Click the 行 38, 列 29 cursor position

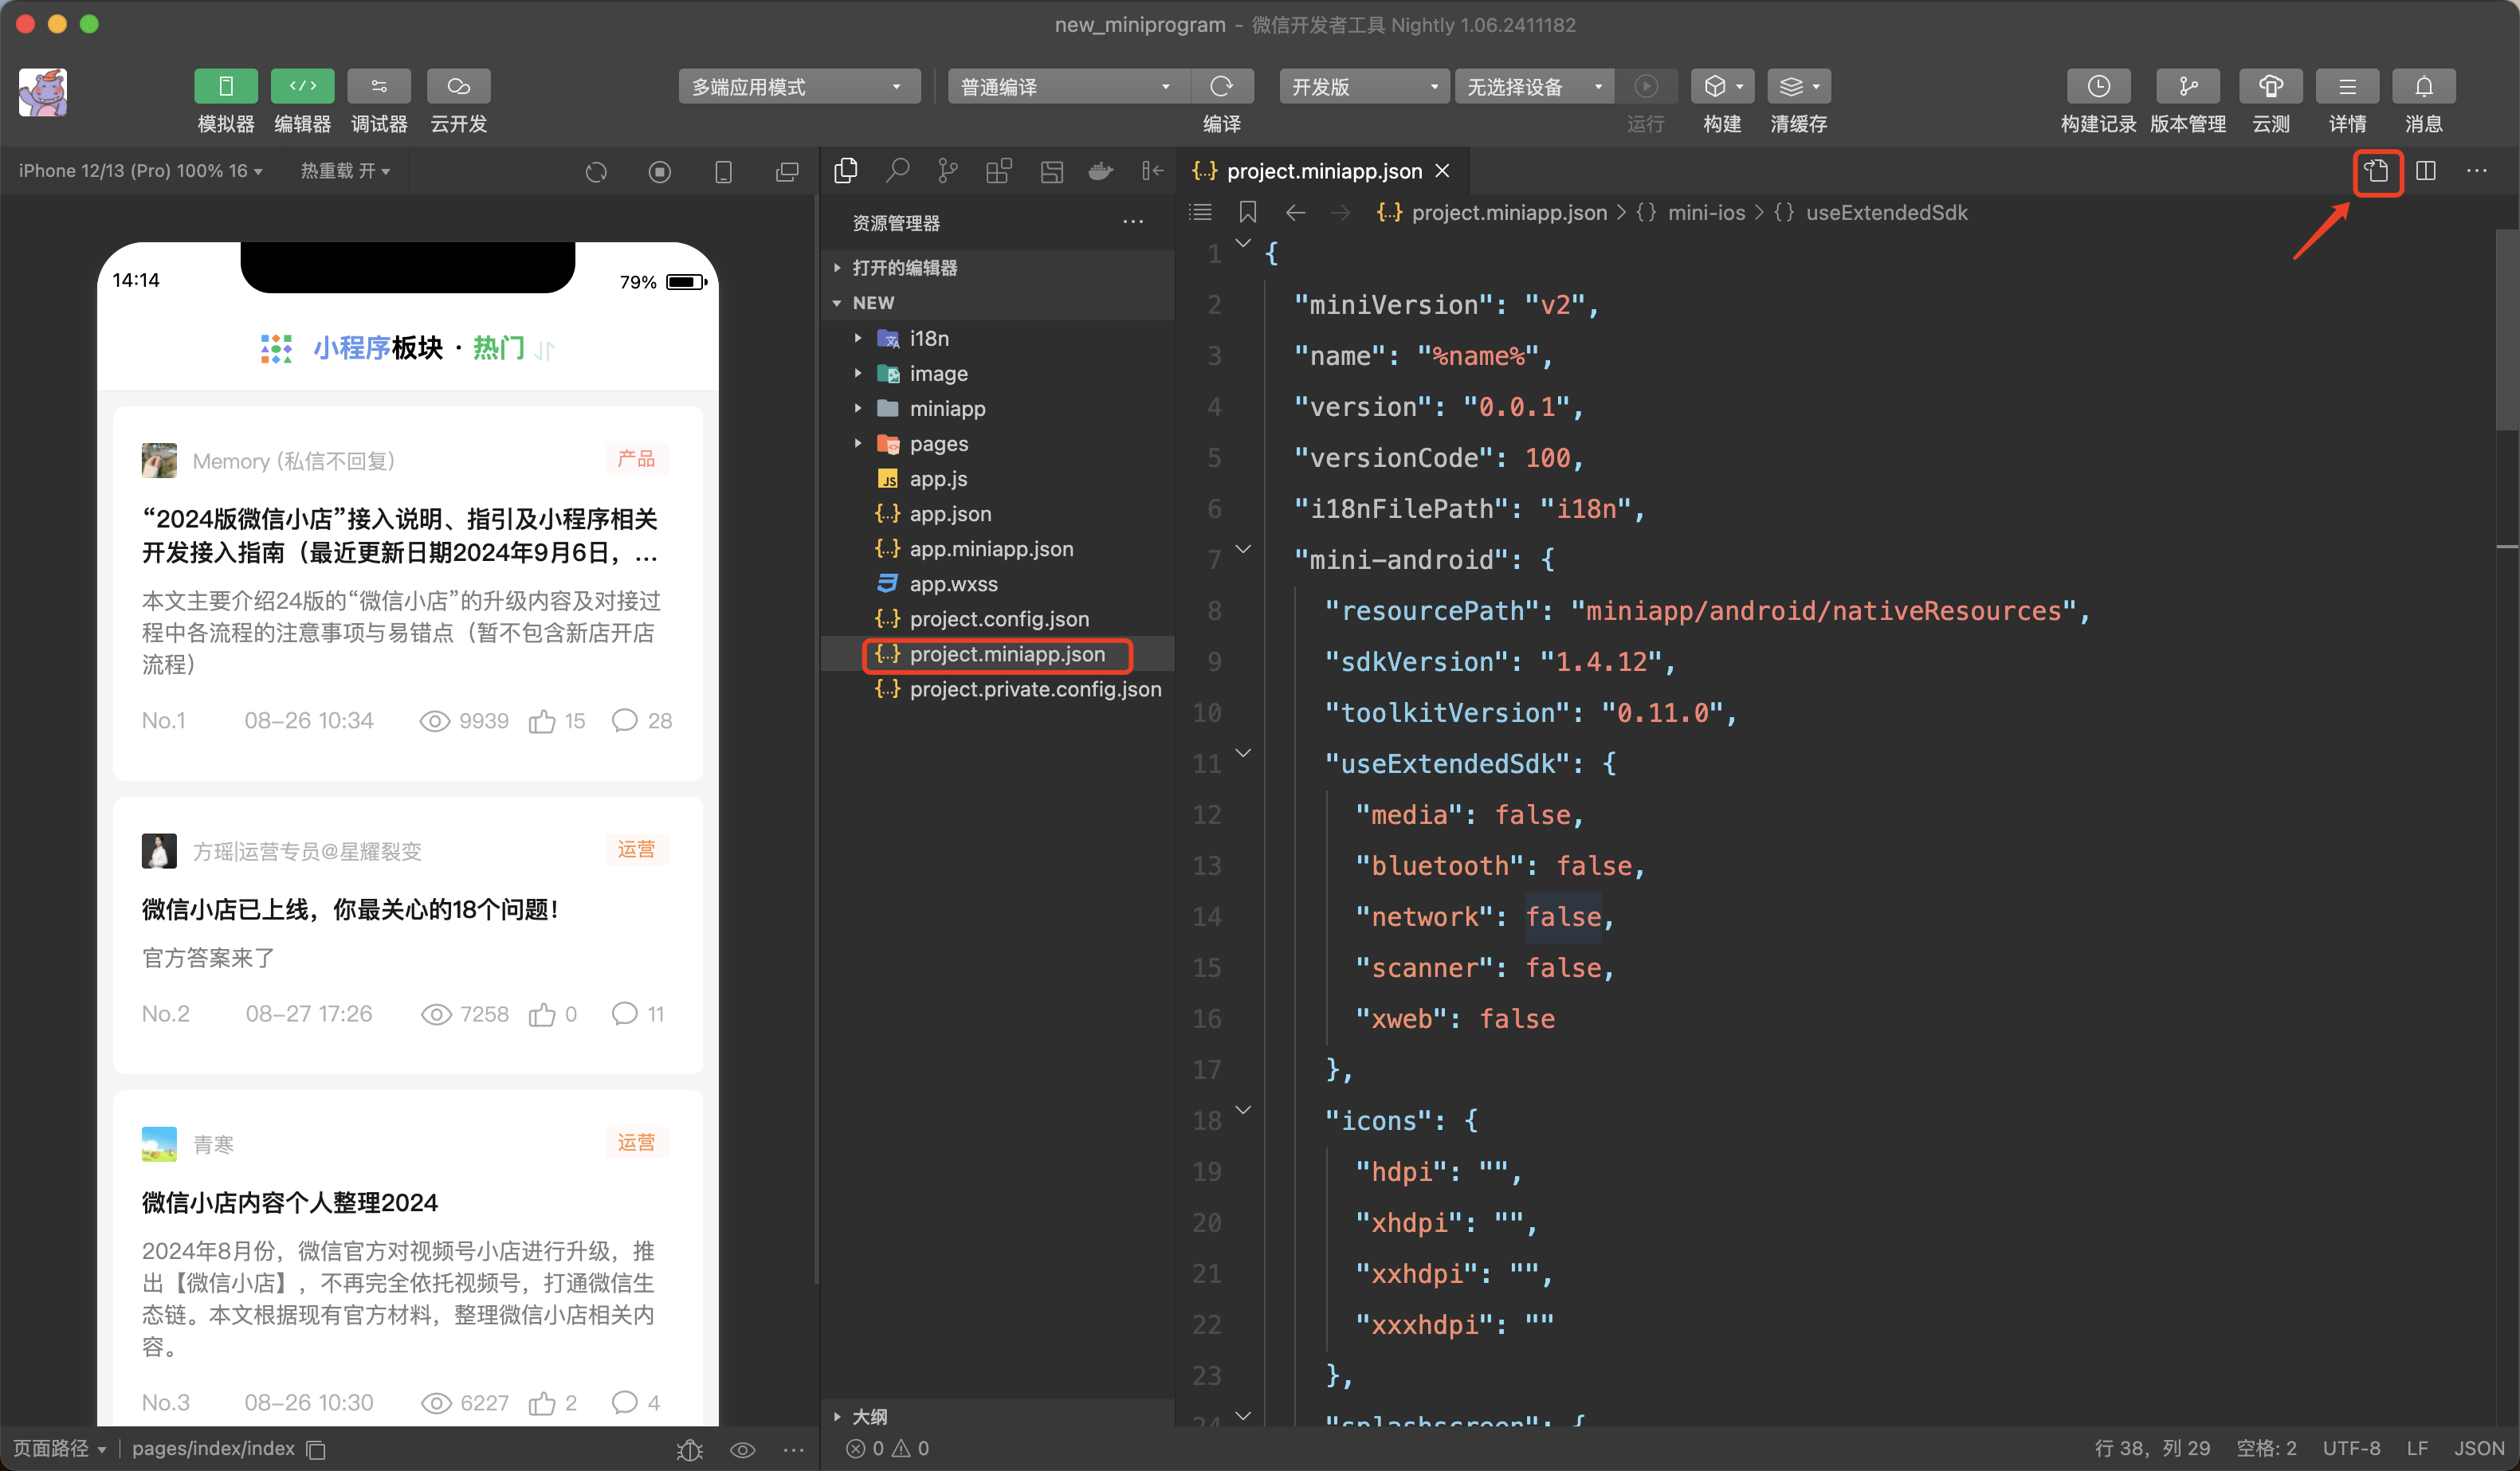[x=2152, y=1448]
